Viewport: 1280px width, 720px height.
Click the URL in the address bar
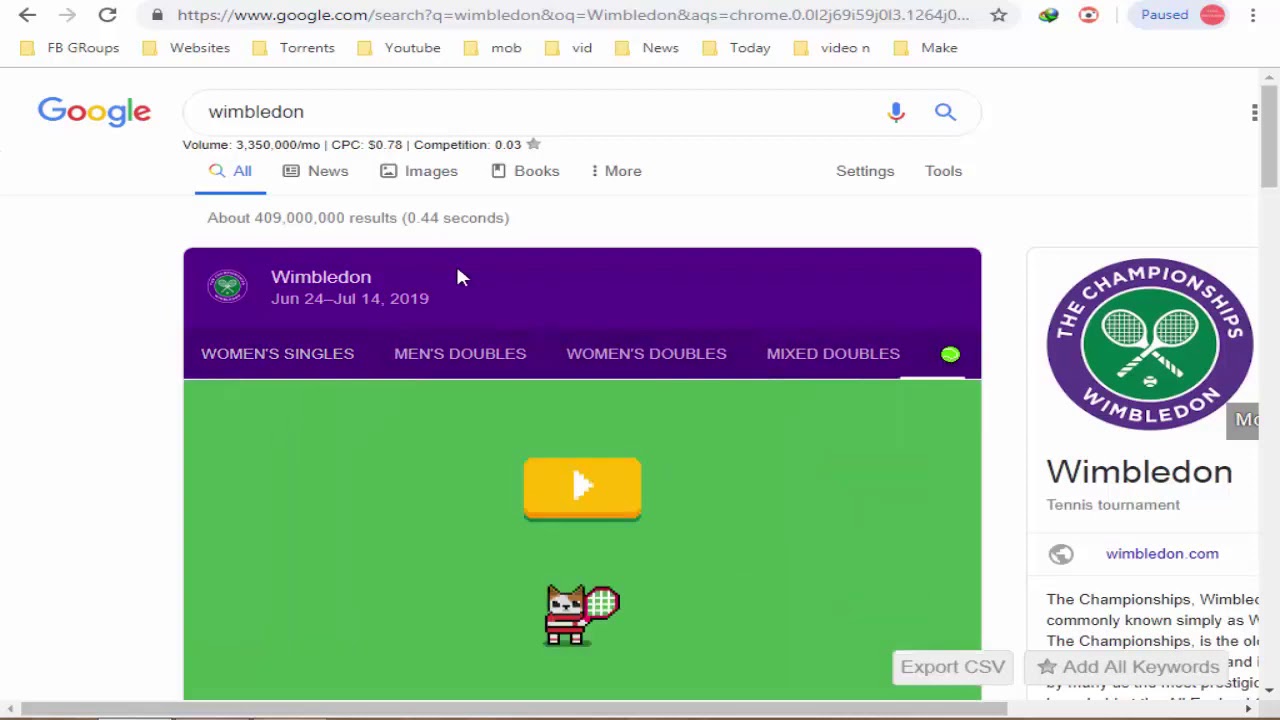pyautogui.click(x=573, y=15)
